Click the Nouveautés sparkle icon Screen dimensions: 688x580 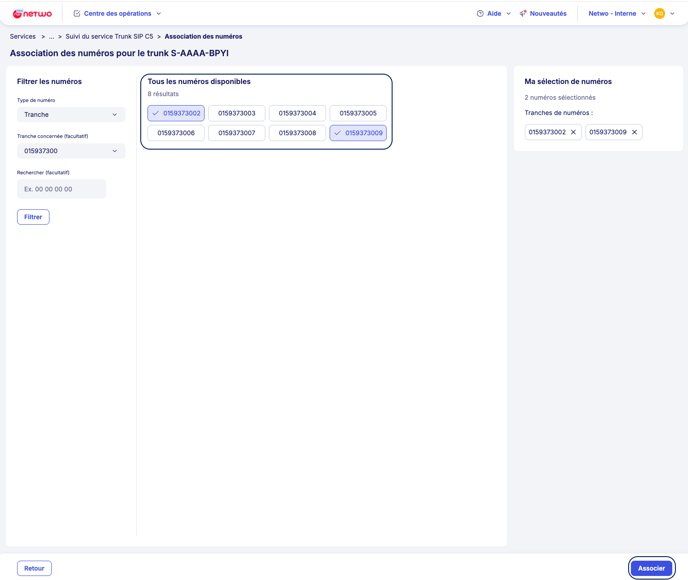coord(523,14)
